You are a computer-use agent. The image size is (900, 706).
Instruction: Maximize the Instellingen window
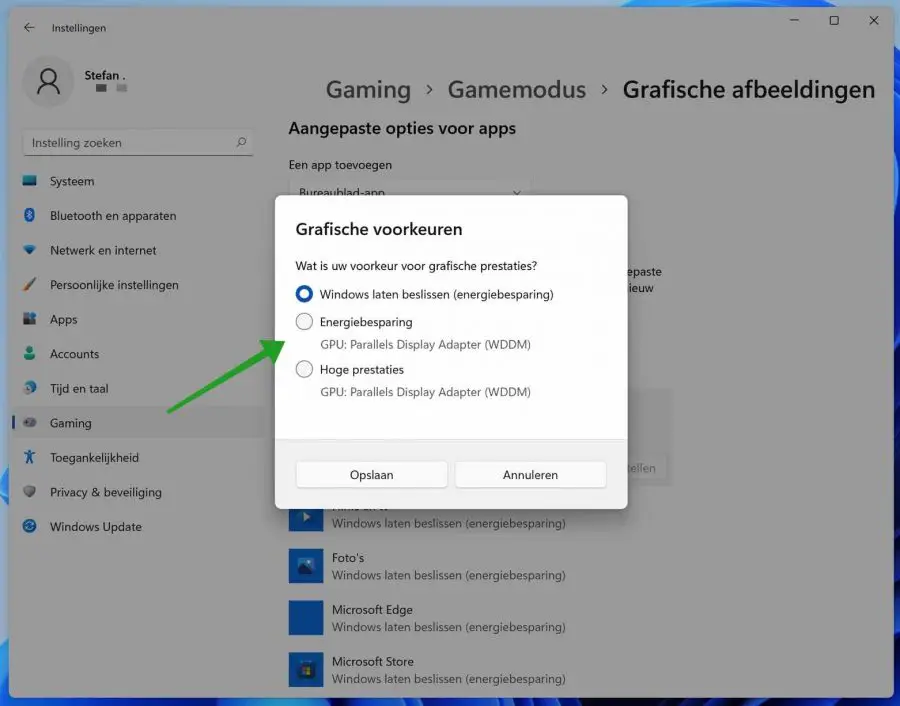click(834, 21)
